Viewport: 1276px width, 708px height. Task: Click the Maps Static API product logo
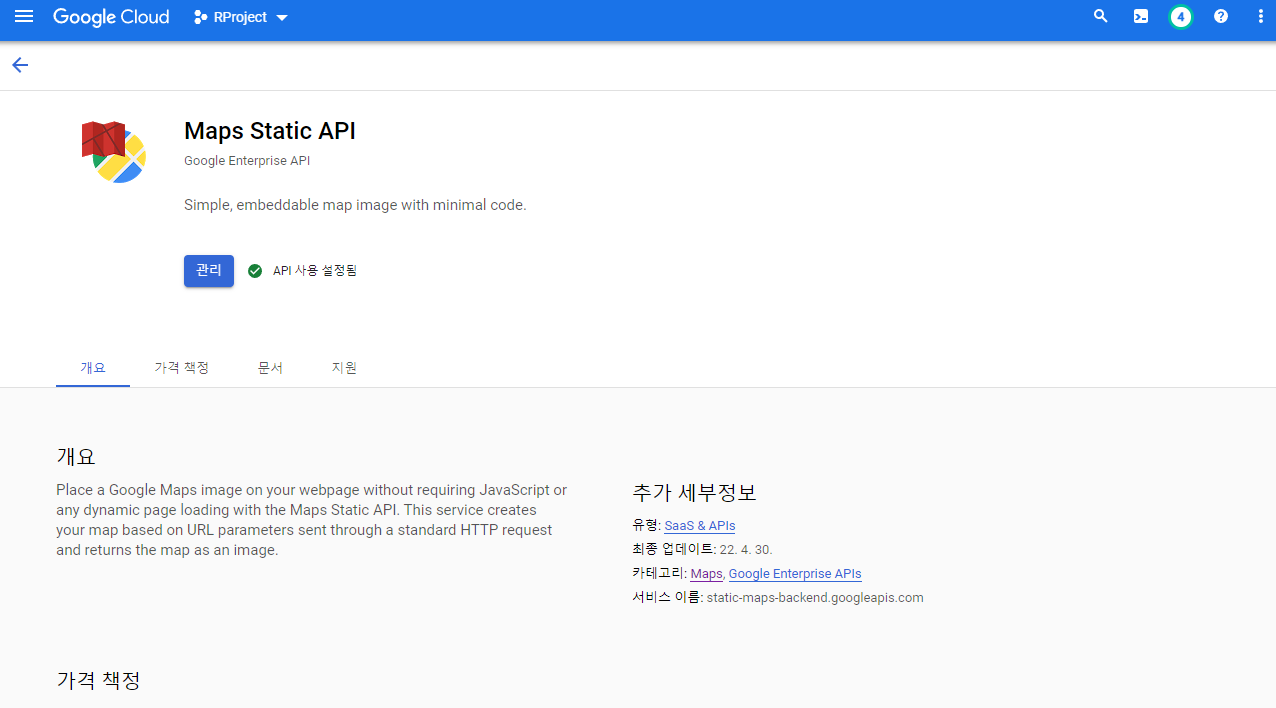(114, 151)
